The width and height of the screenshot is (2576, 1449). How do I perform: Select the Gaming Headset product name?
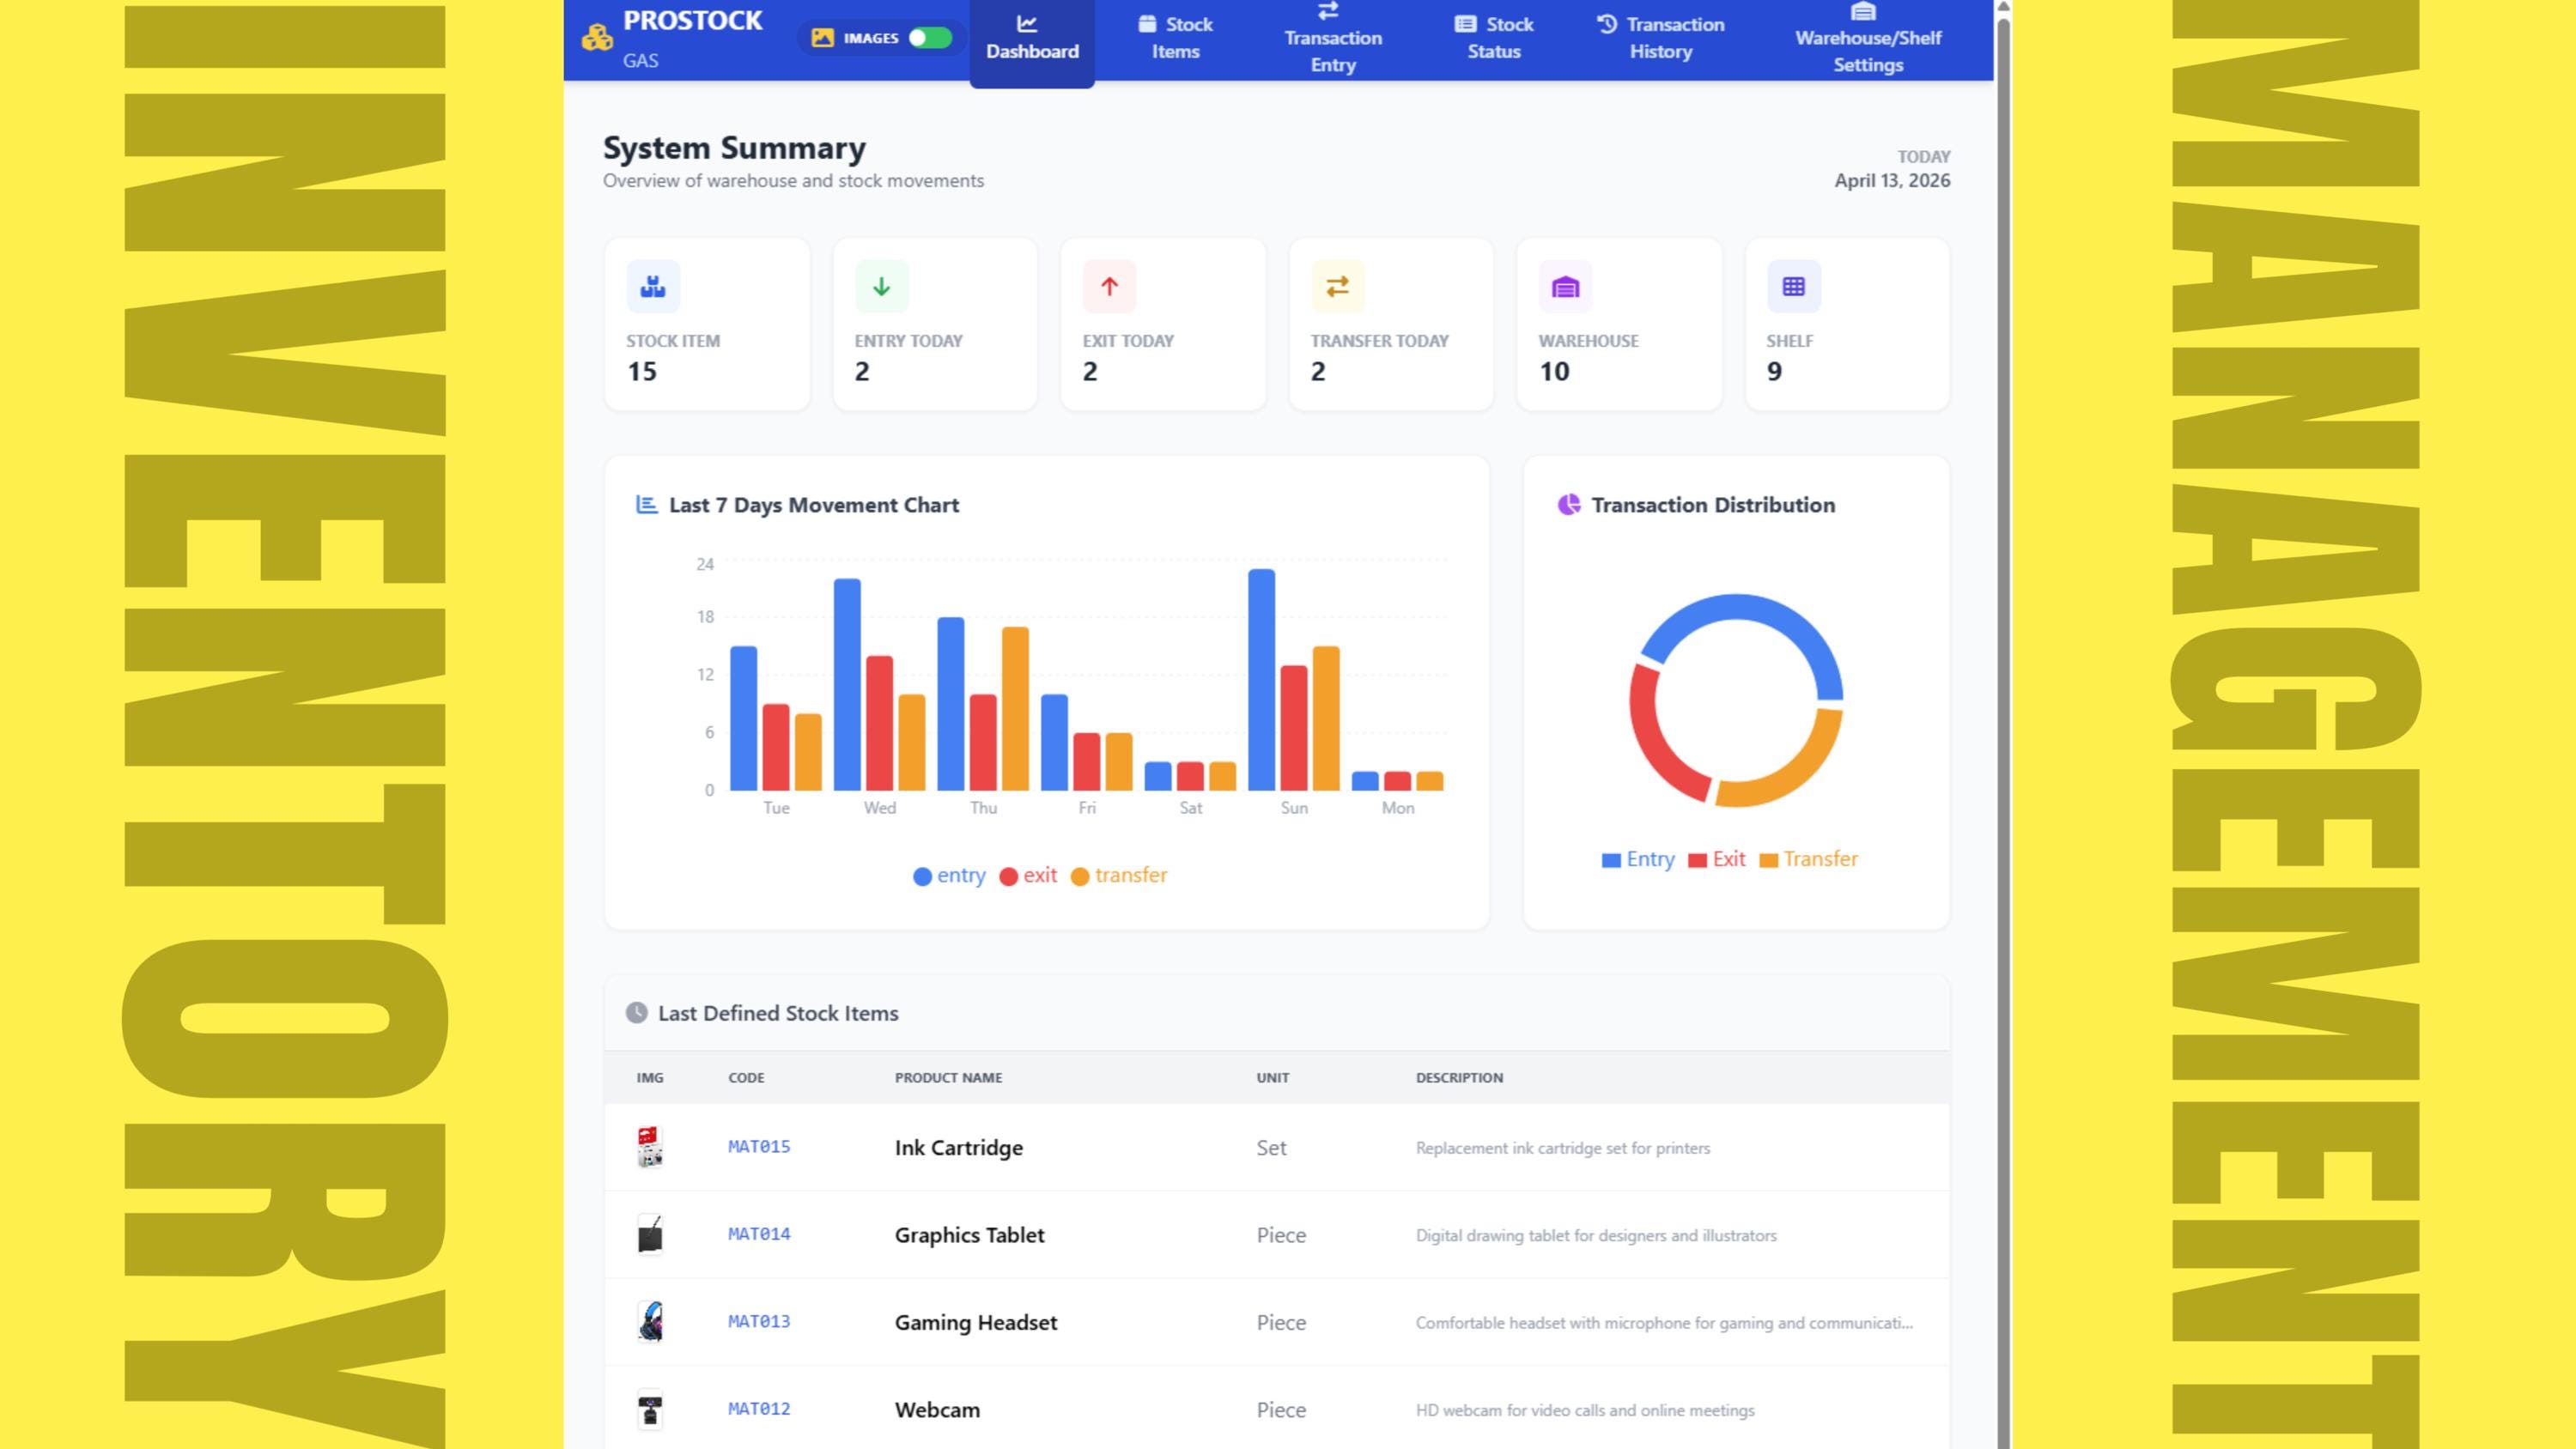click(976, 1322)
